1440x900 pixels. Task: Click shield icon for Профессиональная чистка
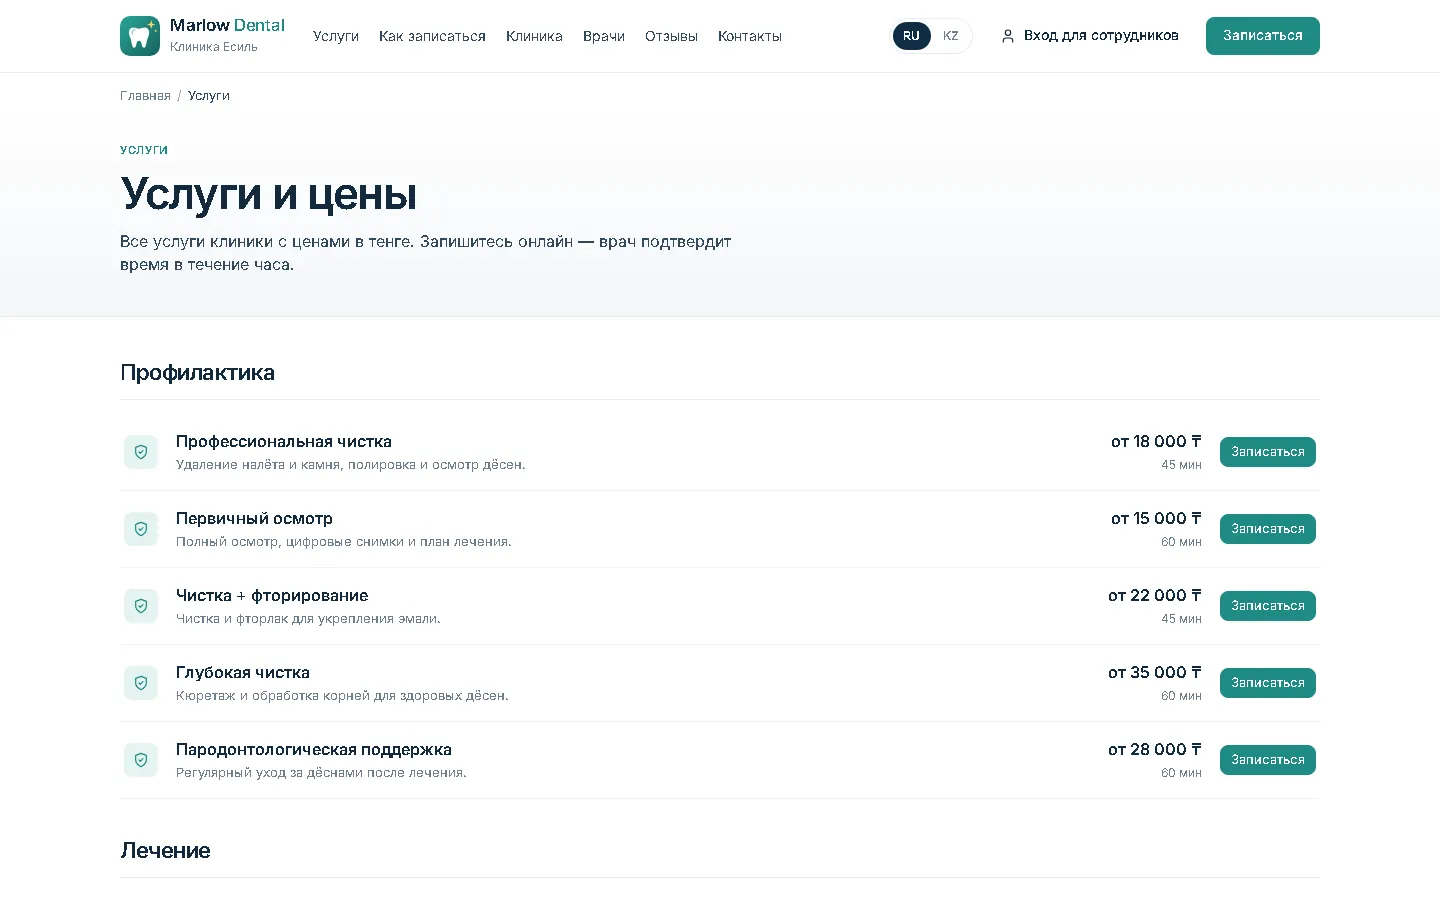[141, 452]
